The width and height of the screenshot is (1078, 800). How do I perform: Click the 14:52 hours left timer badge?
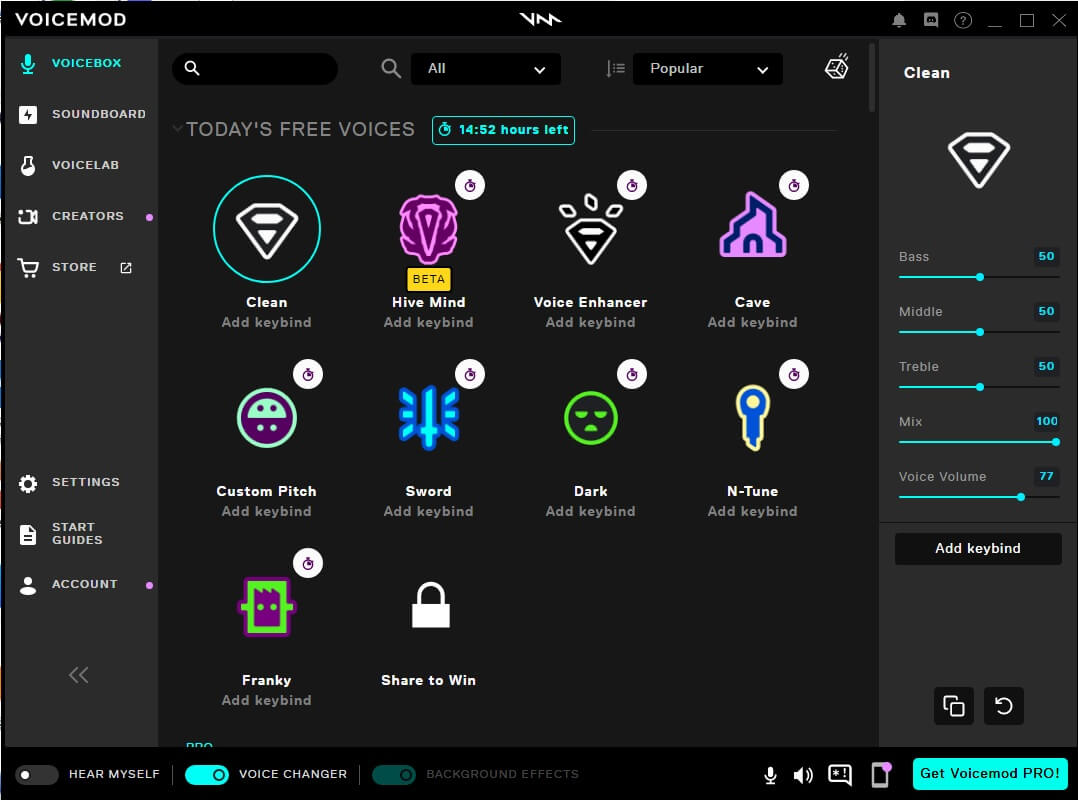(x=503, y=130)
